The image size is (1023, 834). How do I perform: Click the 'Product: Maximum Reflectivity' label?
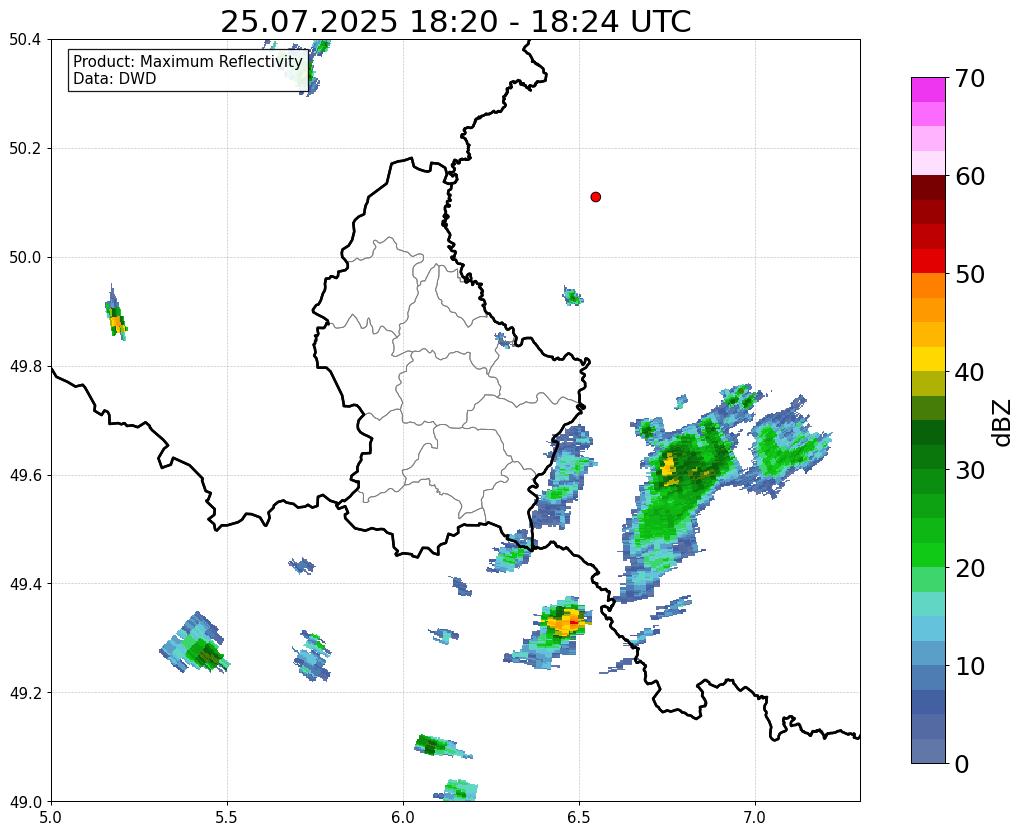(188, 61)
